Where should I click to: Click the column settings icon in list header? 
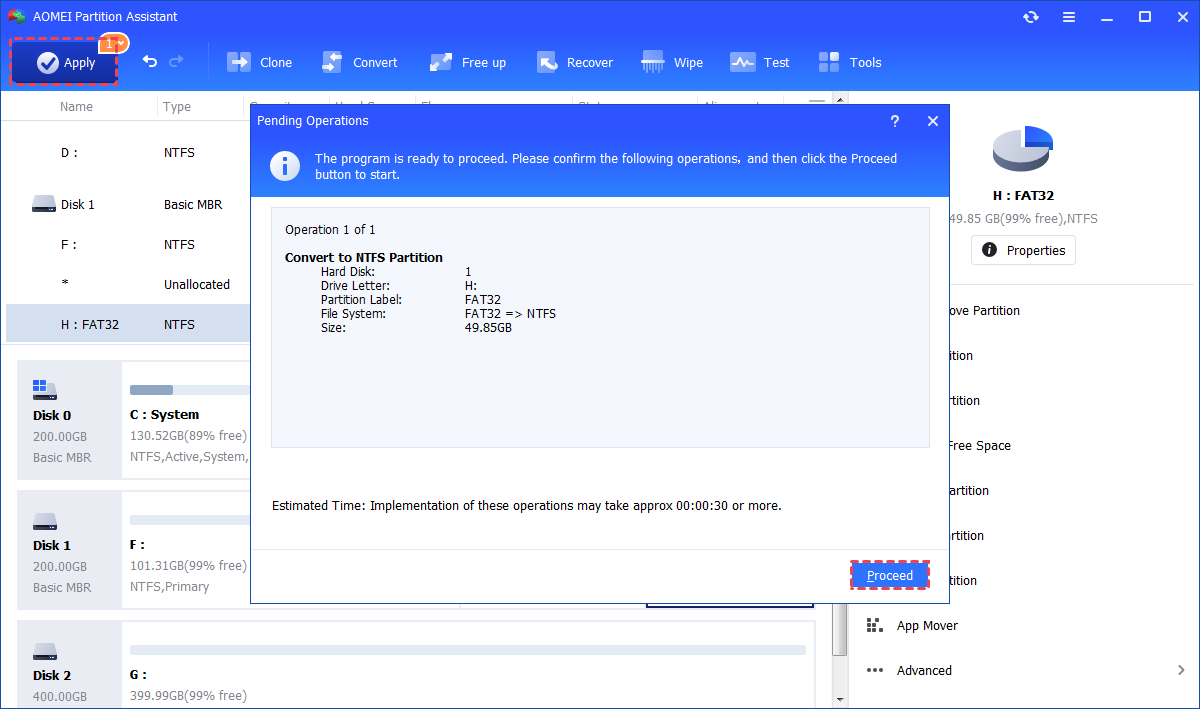pyautogui.click(x=817, y=103)
